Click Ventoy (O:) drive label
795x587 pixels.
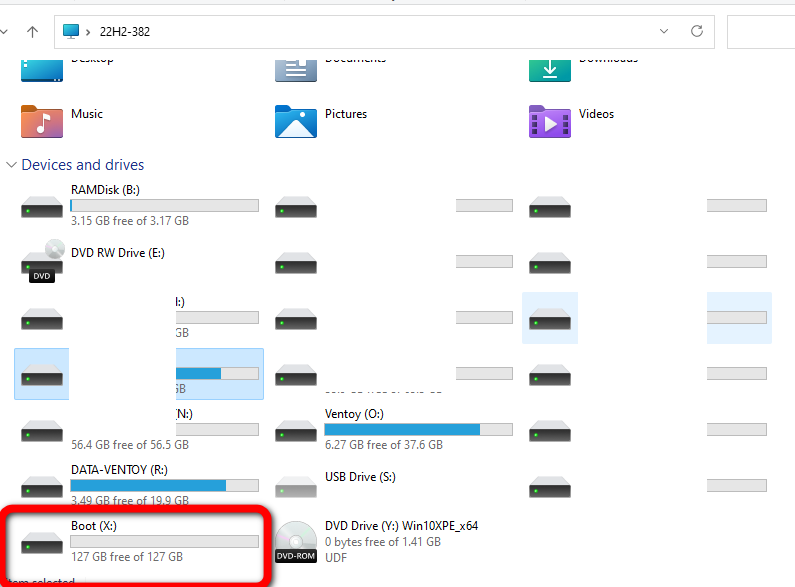tap(354, 414)
